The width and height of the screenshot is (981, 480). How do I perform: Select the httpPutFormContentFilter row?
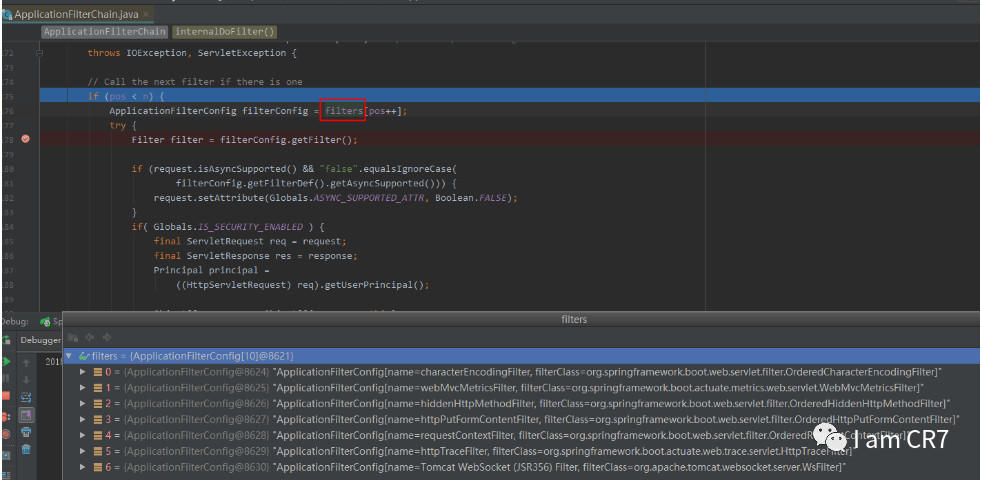(521, 419)
